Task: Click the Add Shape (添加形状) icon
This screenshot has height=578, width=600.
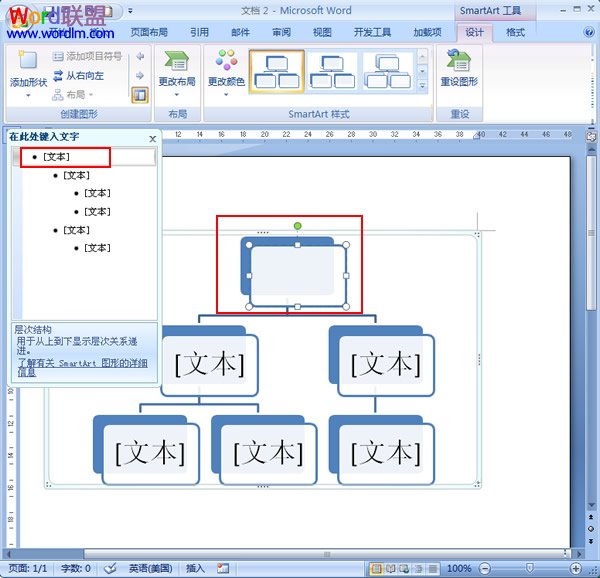Action: click(28, 61)
